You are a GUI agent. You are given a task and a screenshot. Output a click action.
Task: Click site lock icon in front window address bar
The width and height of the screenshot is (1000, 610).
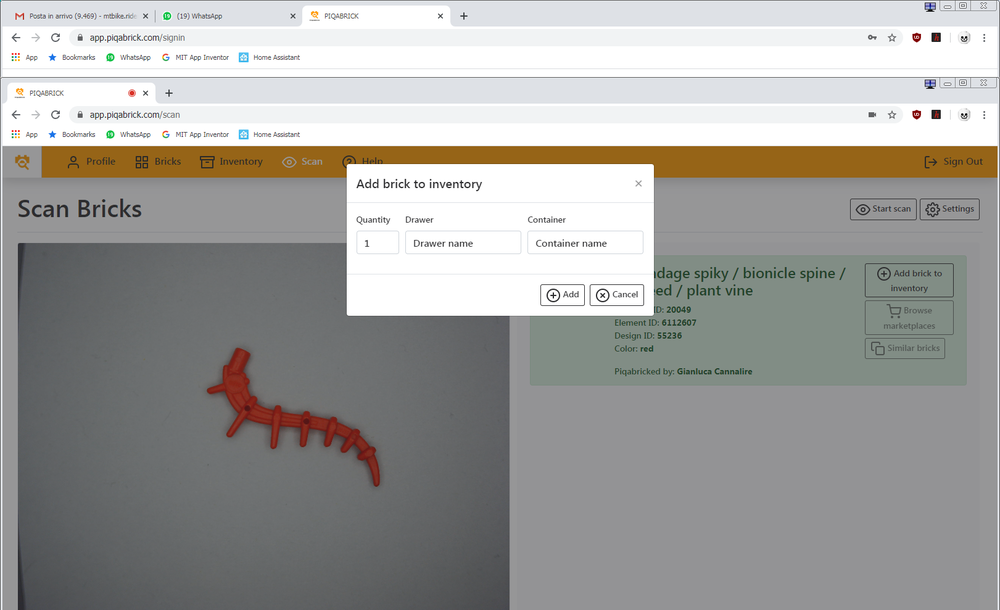point(80,115)
